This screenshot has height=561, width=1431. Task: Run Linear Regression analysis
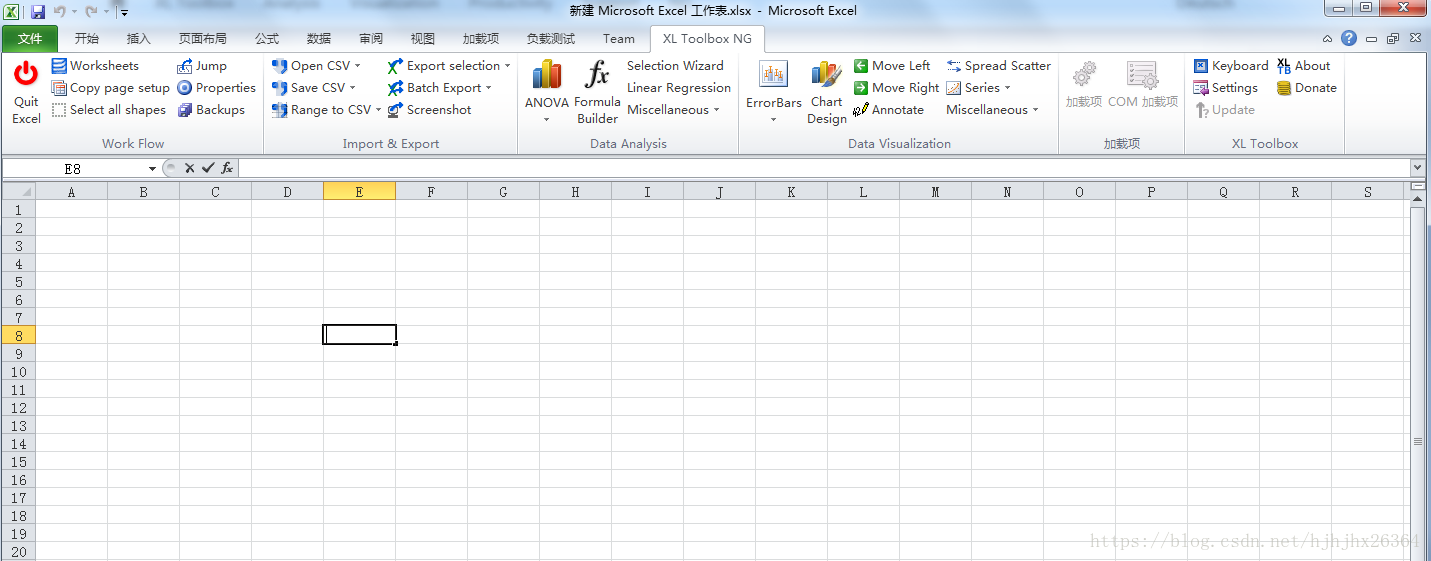679,87
